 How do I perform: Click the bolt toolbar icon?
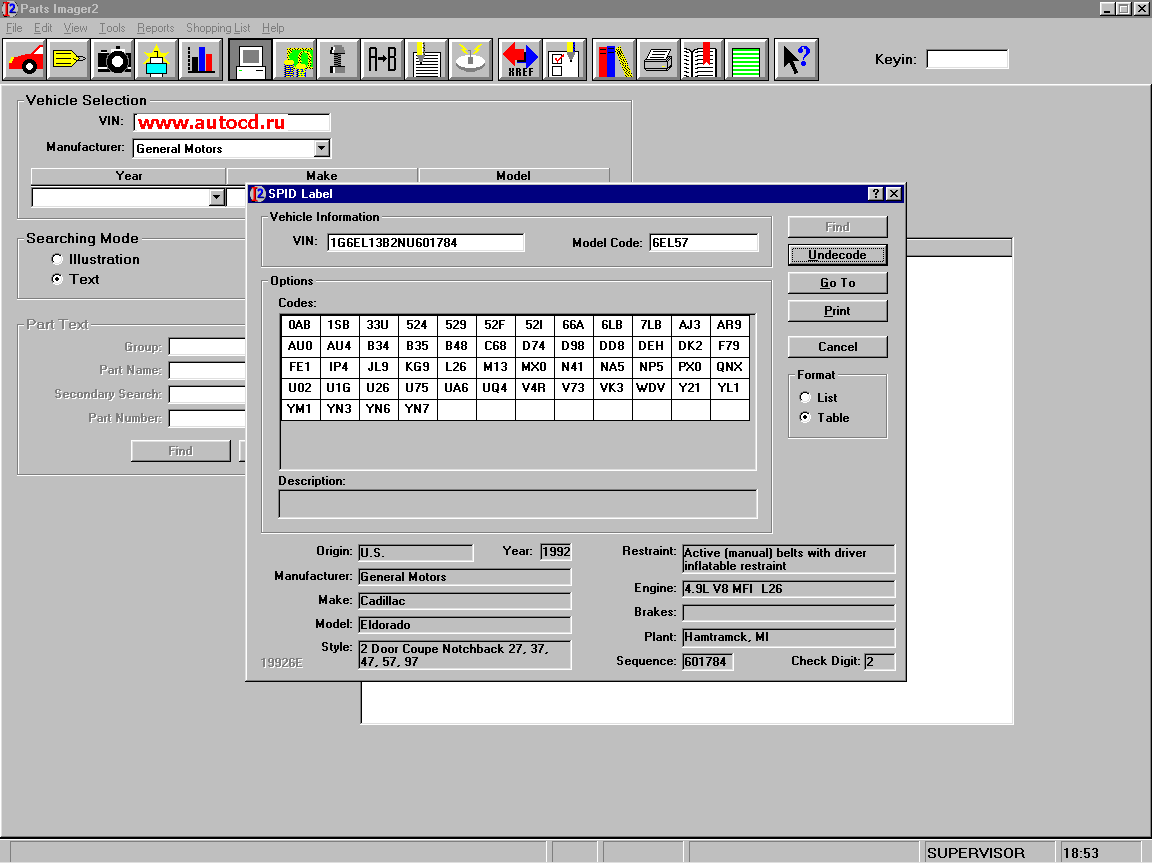tap(338, 60)
